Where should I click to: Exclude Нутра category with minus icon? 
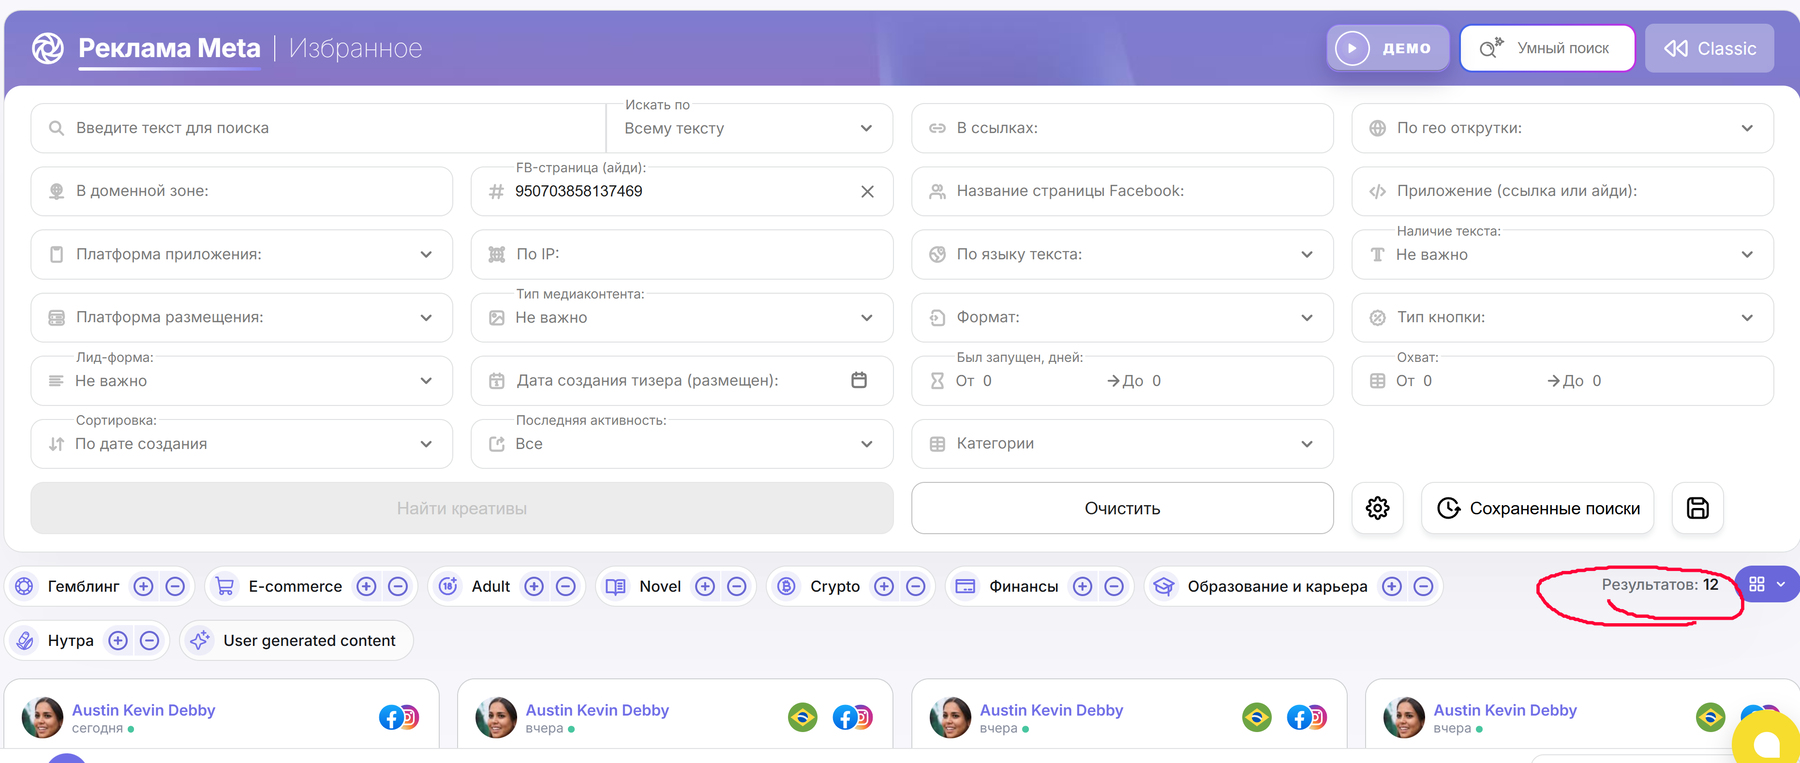click(149, 640)
